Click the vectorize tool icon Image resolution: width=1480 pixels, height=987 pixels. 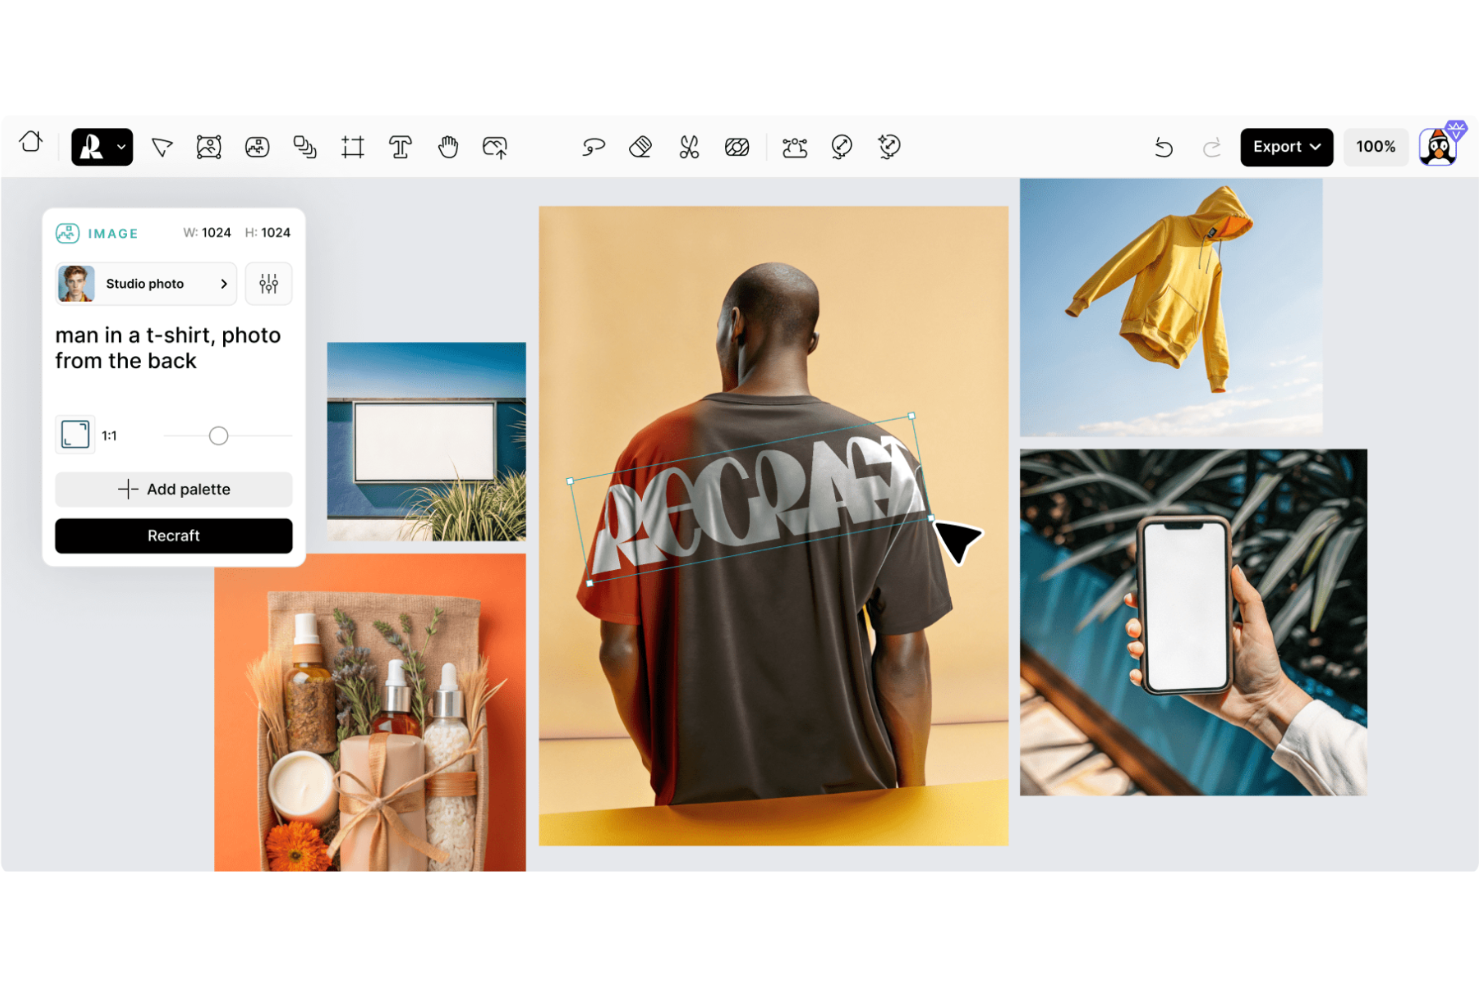pos(795,148)
